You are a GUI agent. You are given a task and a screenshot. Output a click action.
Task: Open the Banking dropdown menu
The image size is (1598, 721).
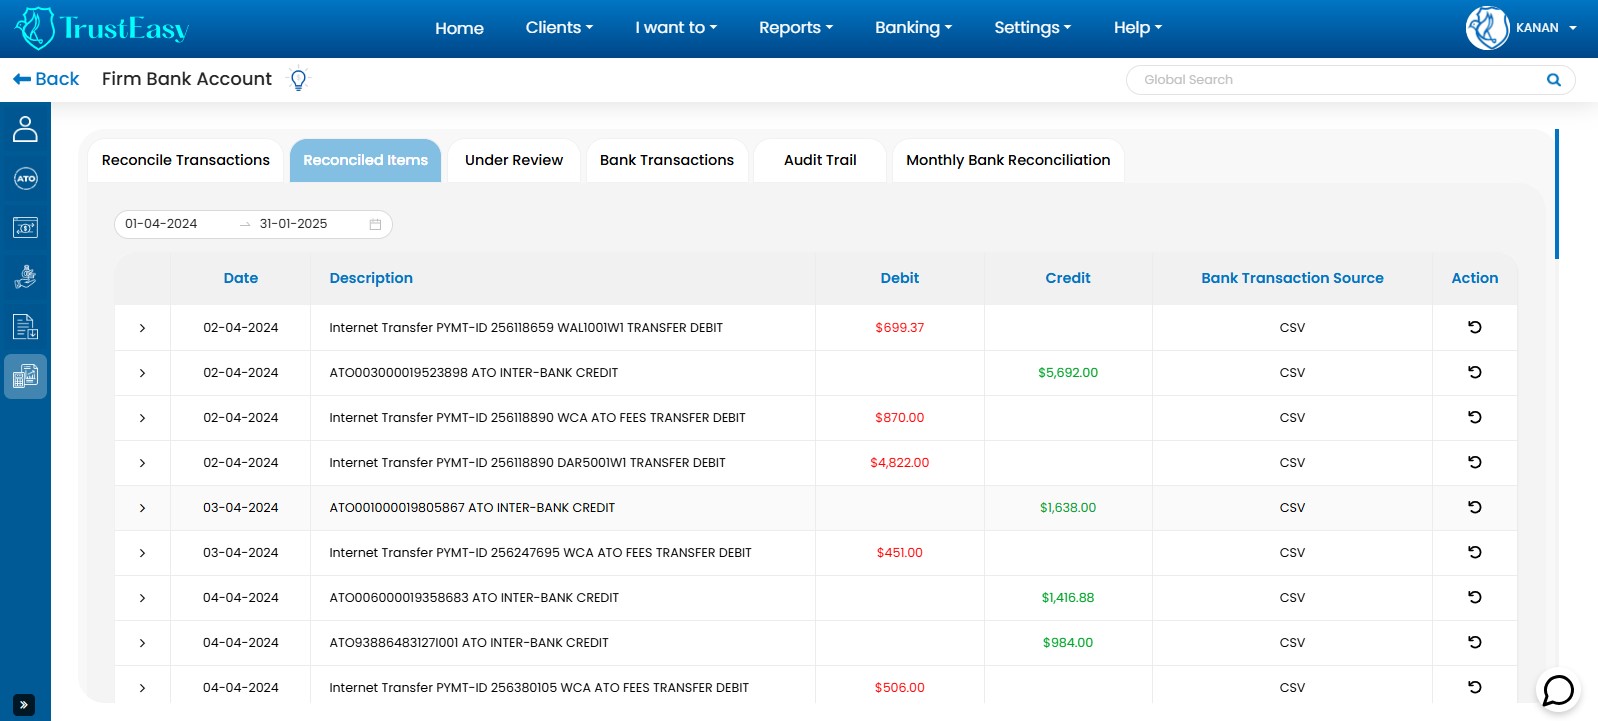click(x=913, y=28)
